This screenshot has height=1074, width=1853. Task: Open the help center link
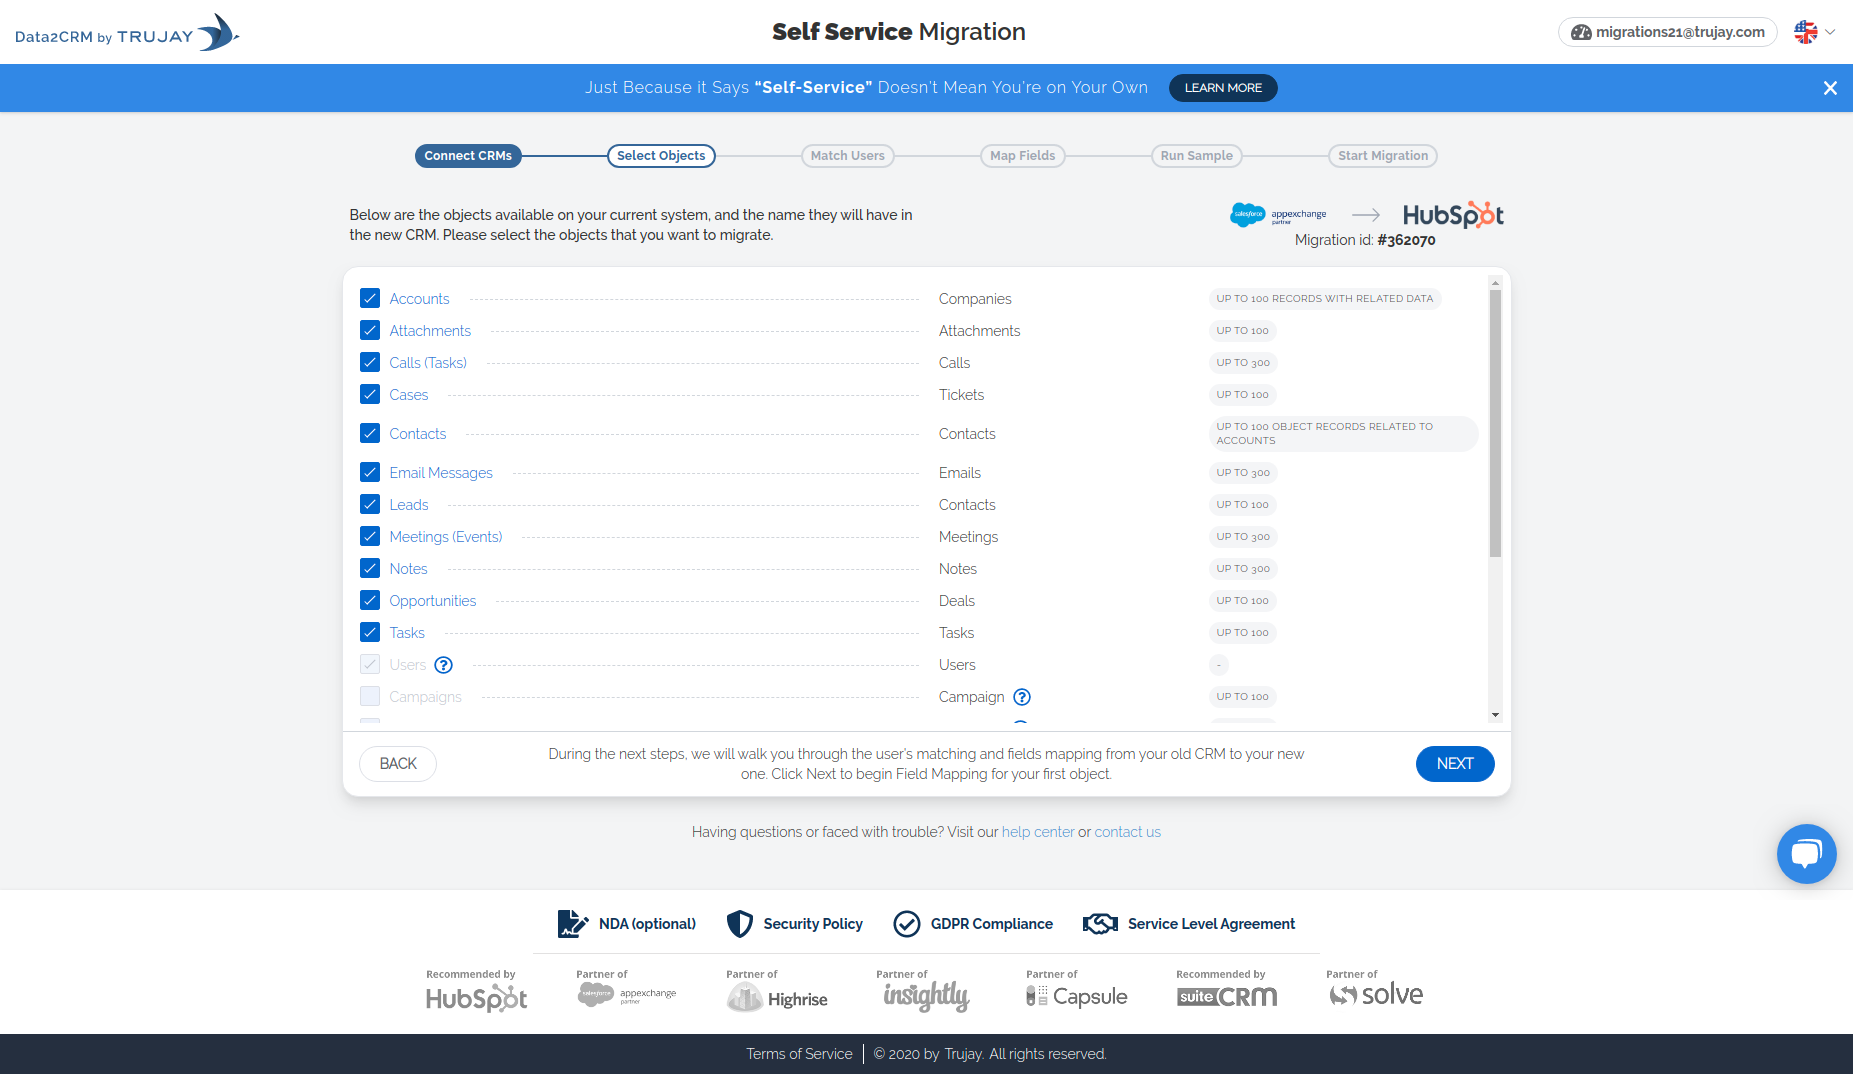pos(1038,832)
